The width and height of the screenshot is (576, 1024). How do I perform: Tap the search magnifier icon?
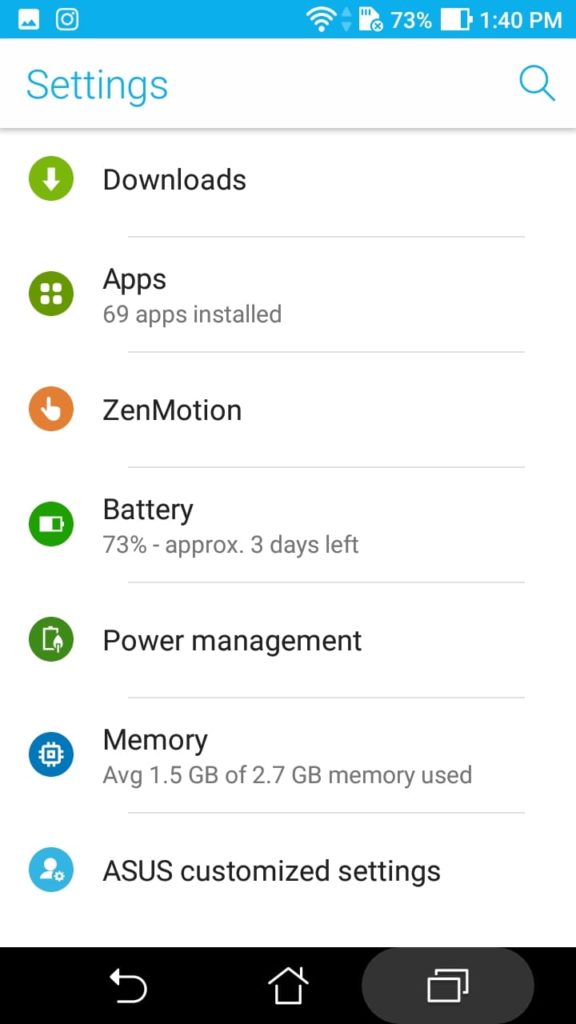point(537,84)
